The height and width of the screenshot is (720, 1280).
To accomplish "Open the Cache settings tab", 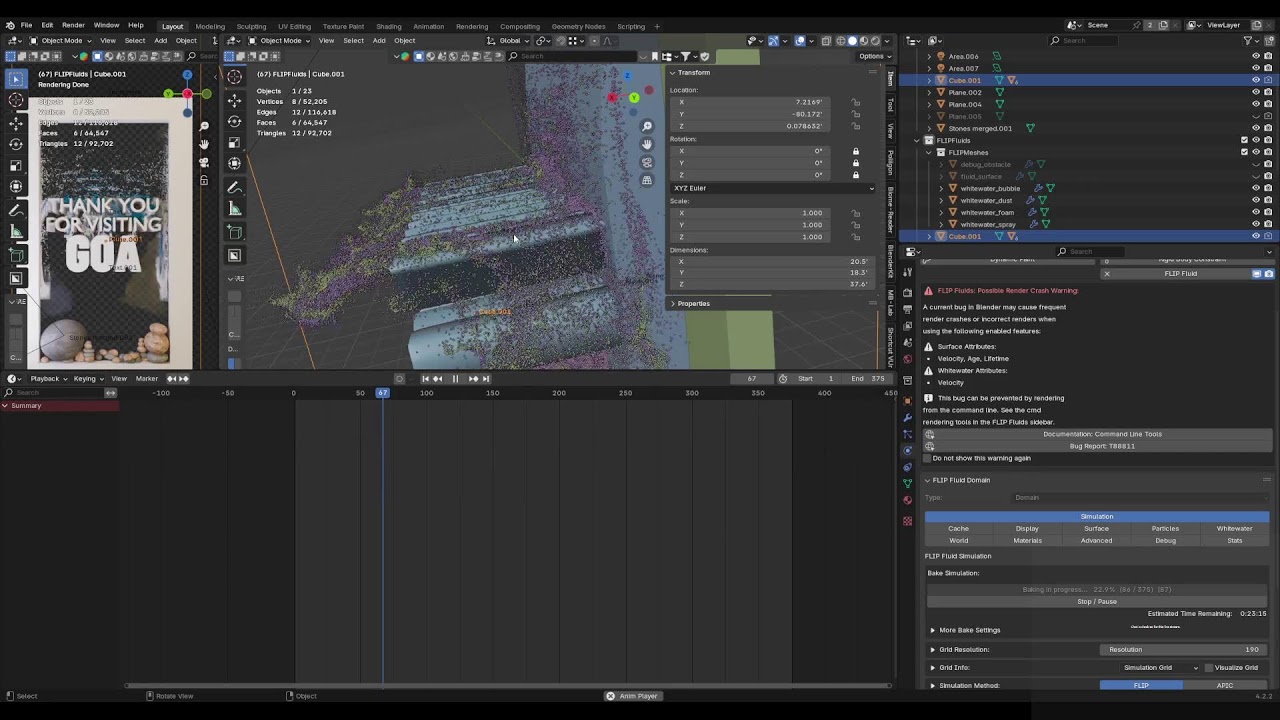I will (x=958, y=528).
